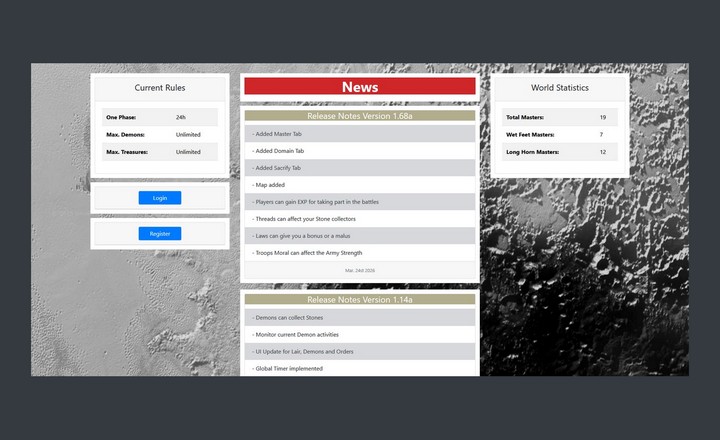Screen dimensions: 720x440
Task: Click the Current Rules panel title
Action: pos(160,88)
